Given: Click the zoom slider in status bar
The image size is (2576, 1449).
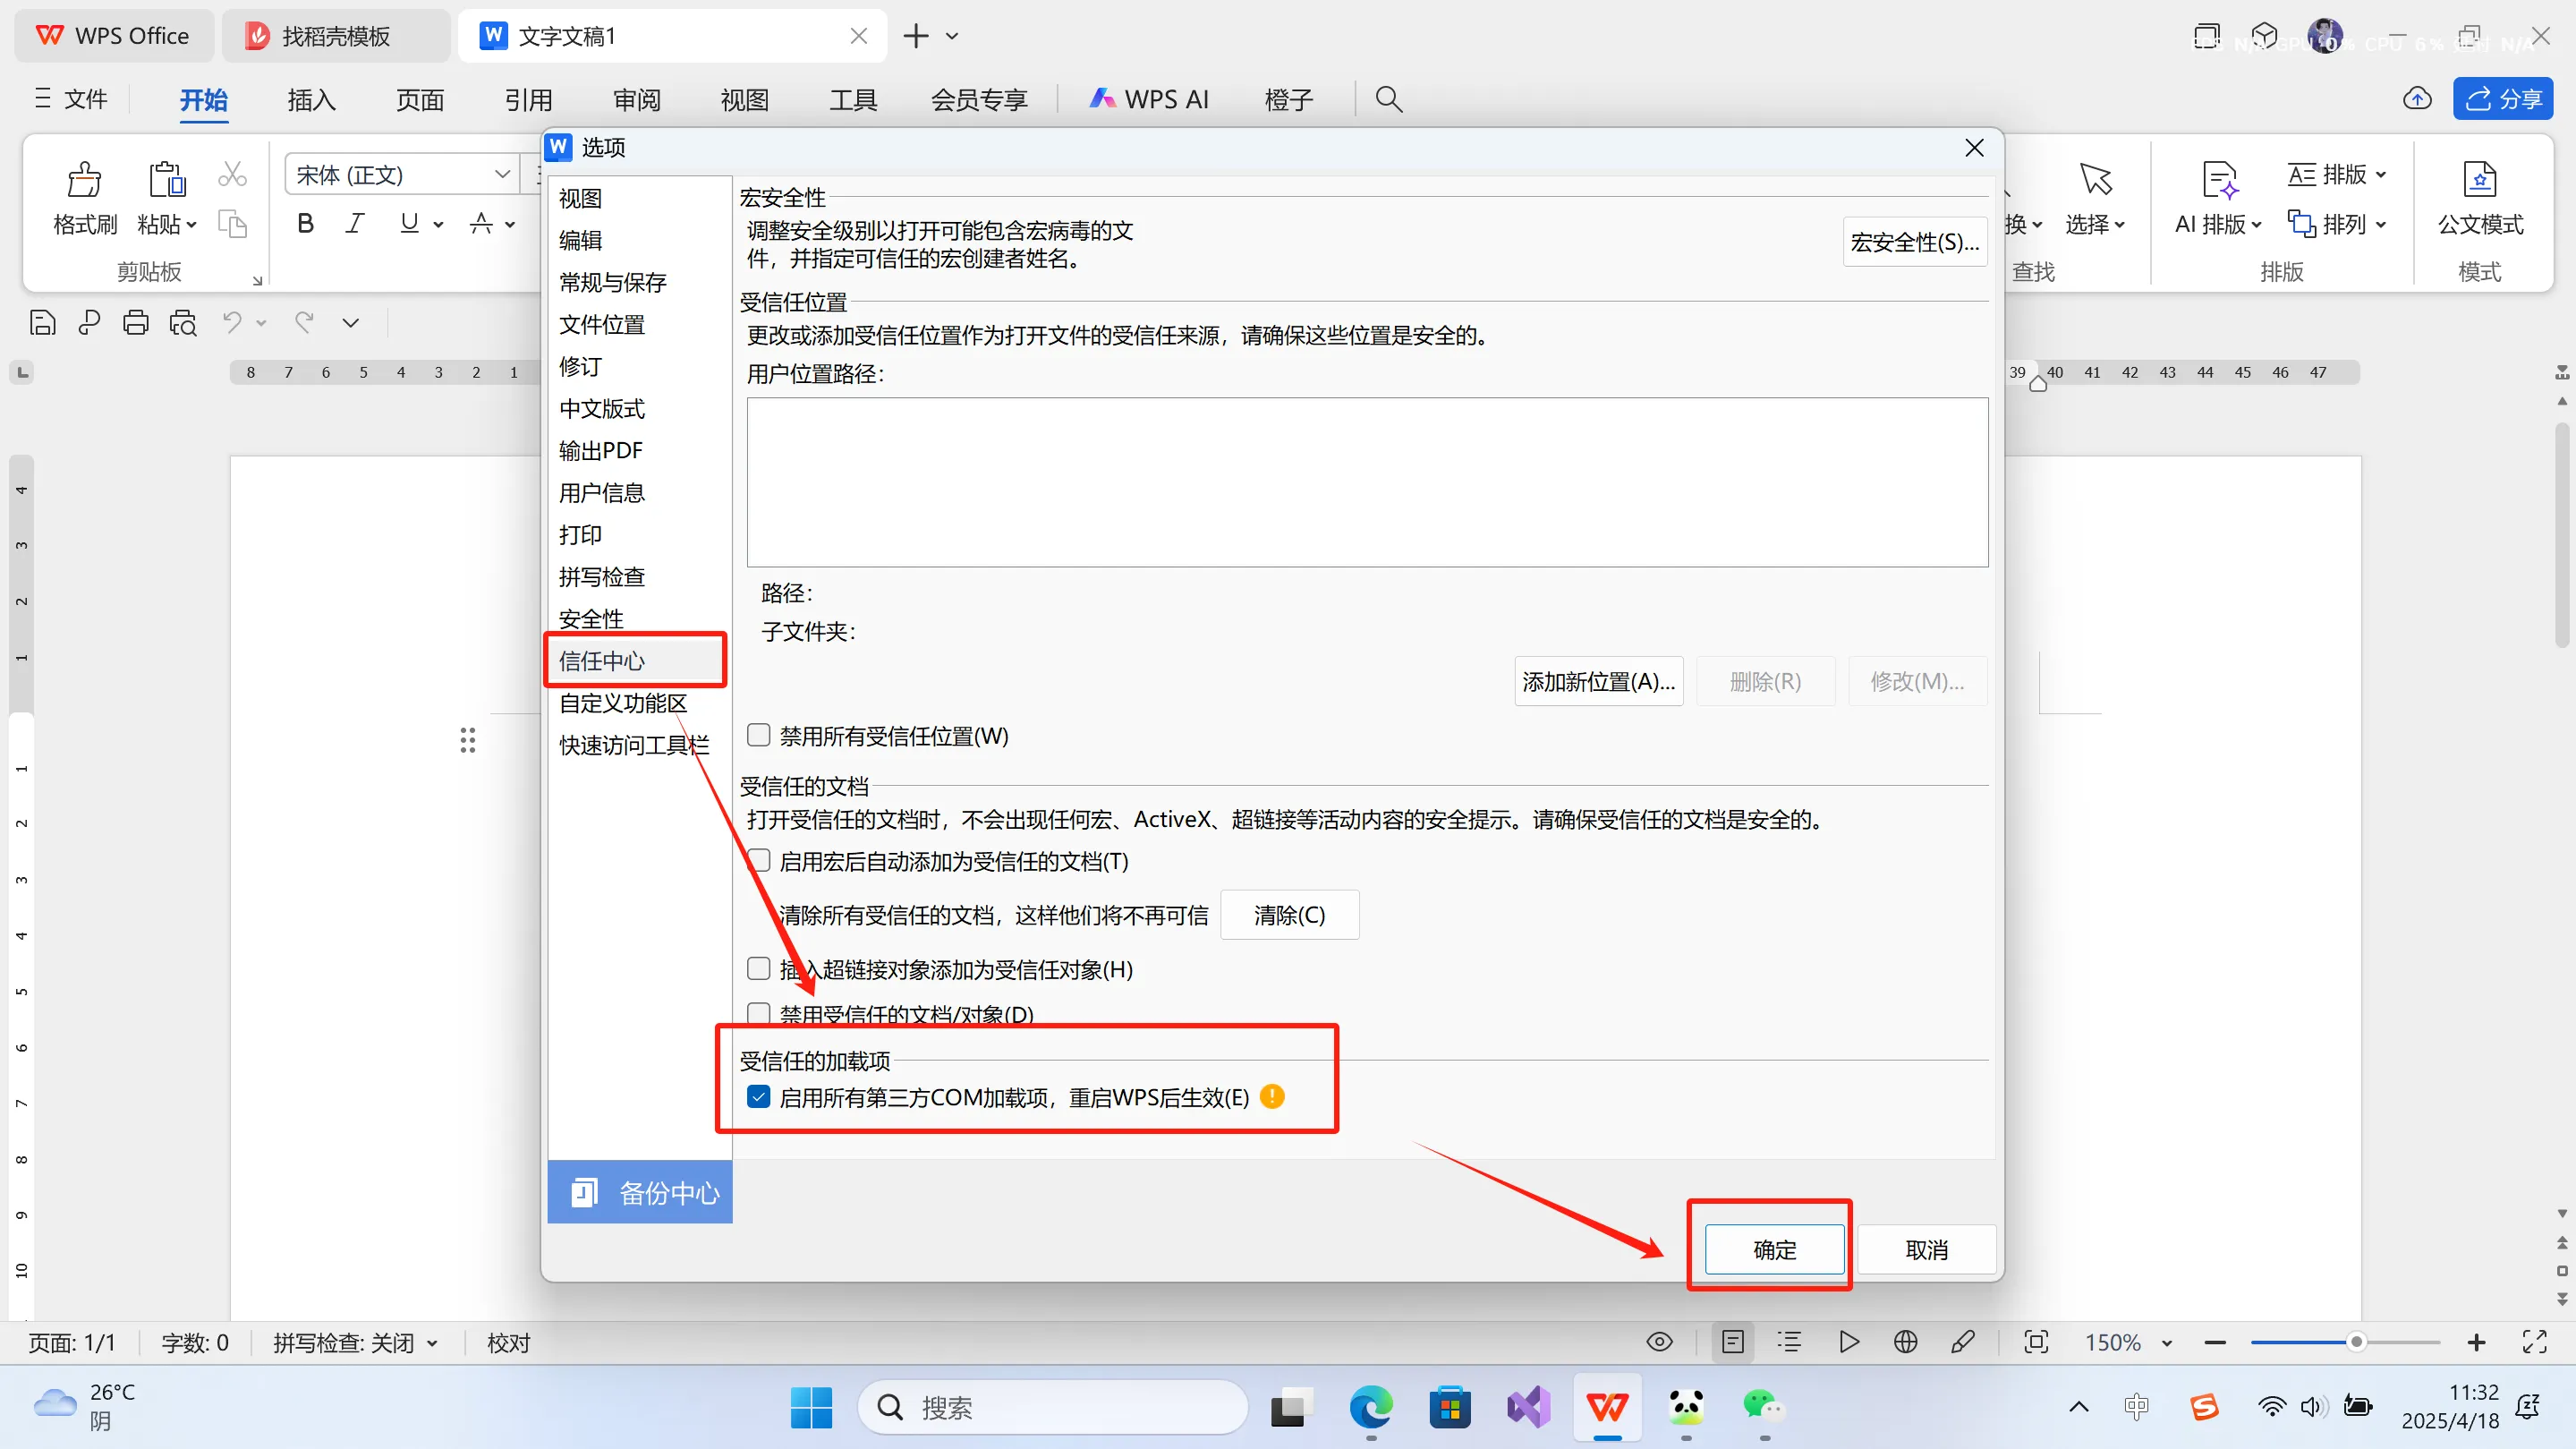Looking at the screenshot, I should pyautogui.click(x=2355, y=1342).
